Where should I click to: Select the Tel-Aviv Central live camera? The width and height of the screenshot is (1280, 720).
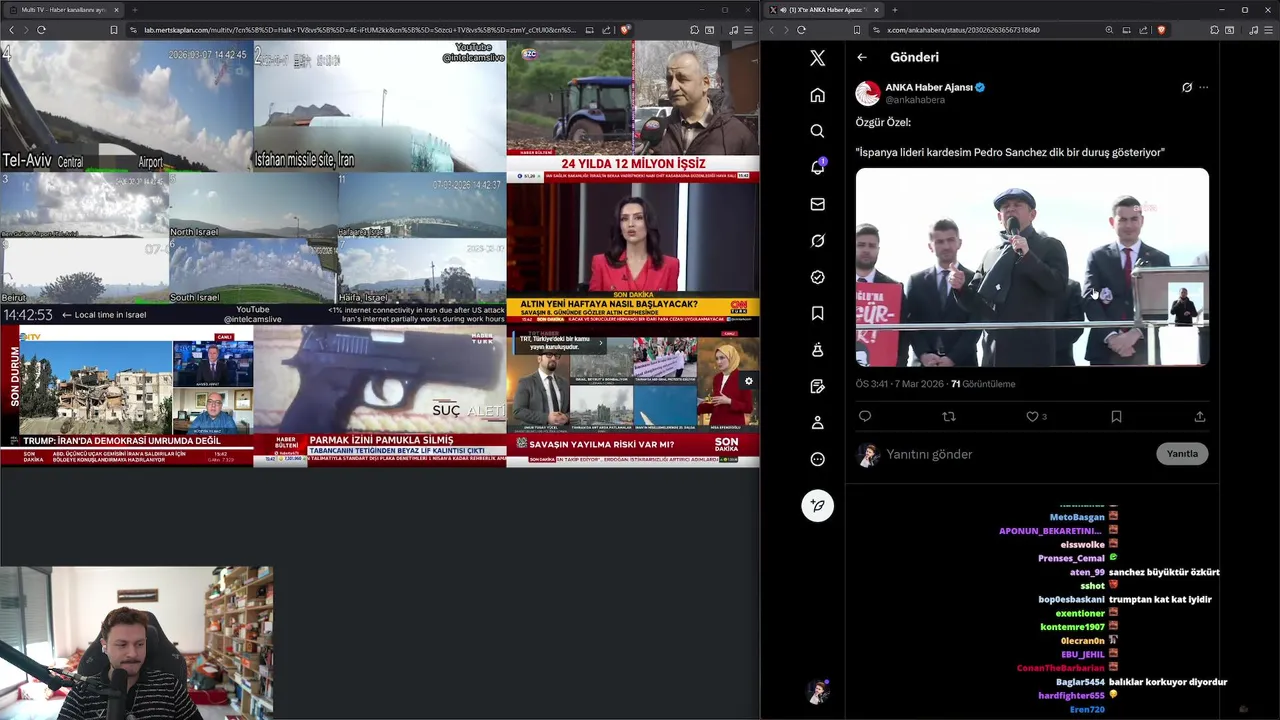point(126,106)
